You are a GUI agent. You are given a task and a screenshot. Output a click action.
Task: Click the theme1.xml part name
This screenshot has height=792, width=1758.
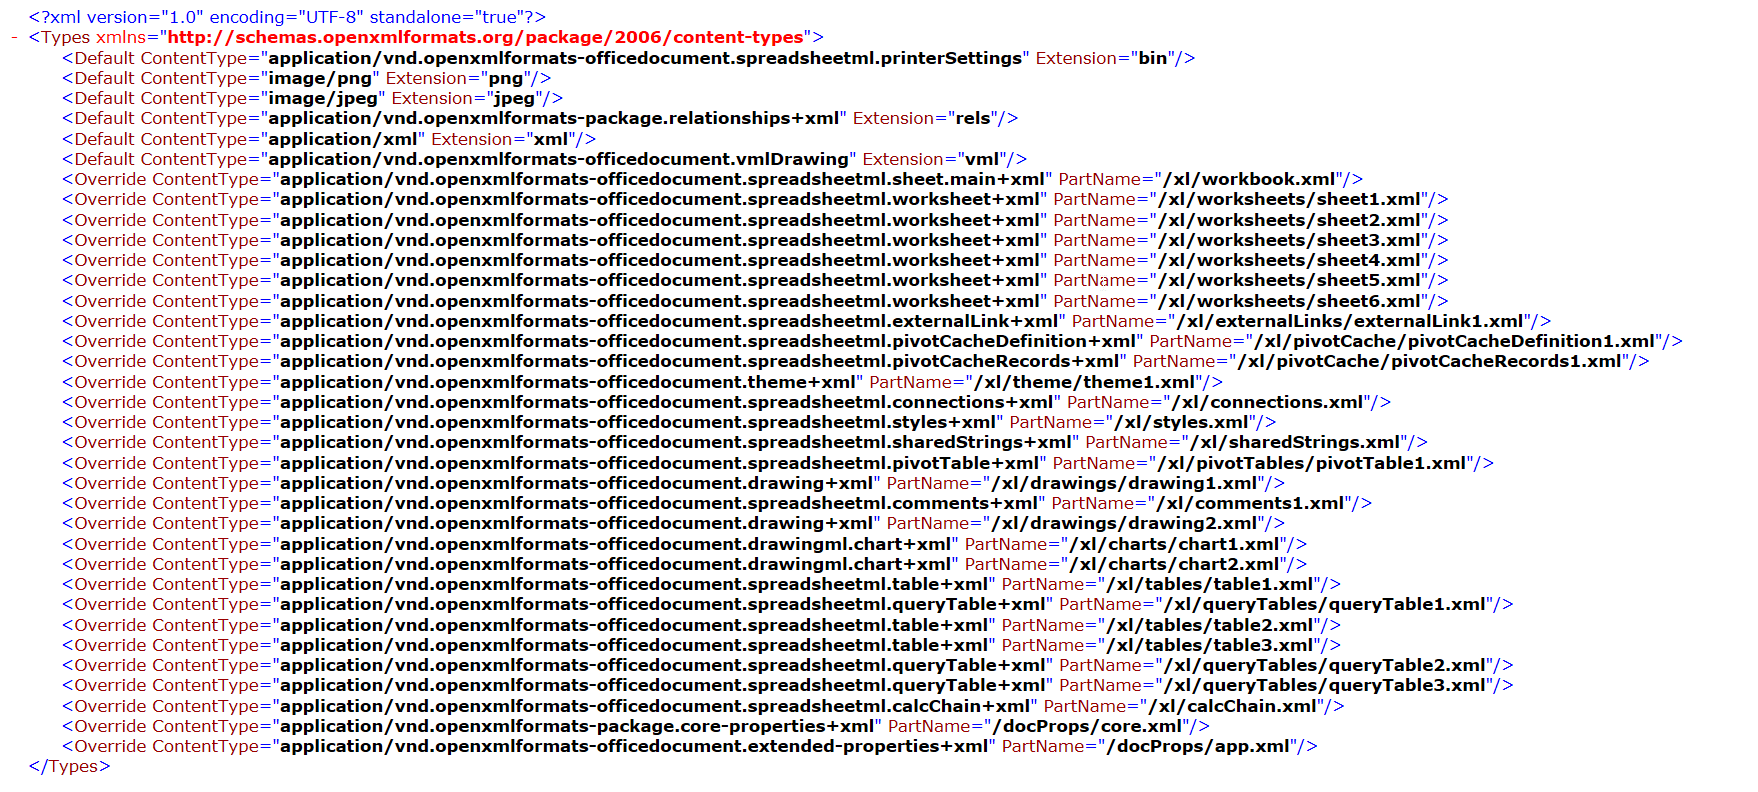pyautogui.click(x=1086, y=382)
